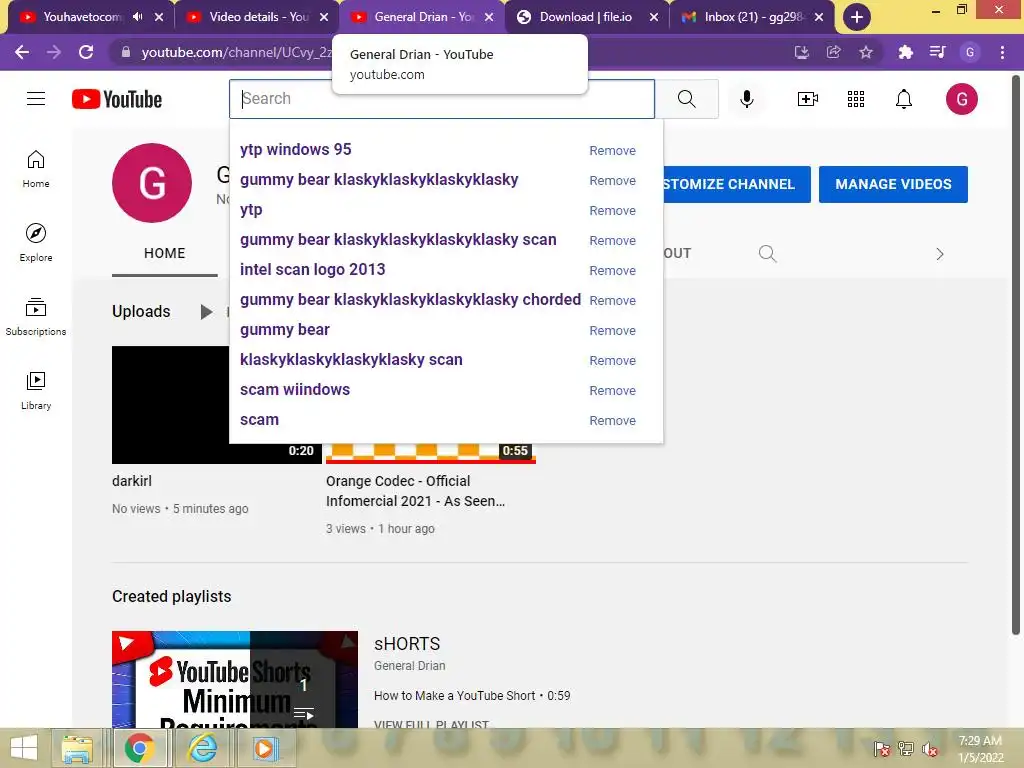
Task: Click the browser address bar URL
Action: click(236, 52)
